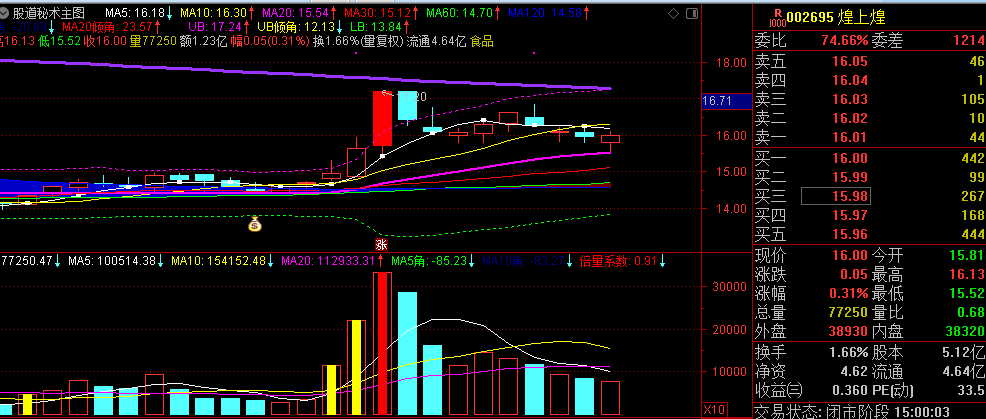
Task: Click the 现价 16.00 value
Action: pos(850,255)
